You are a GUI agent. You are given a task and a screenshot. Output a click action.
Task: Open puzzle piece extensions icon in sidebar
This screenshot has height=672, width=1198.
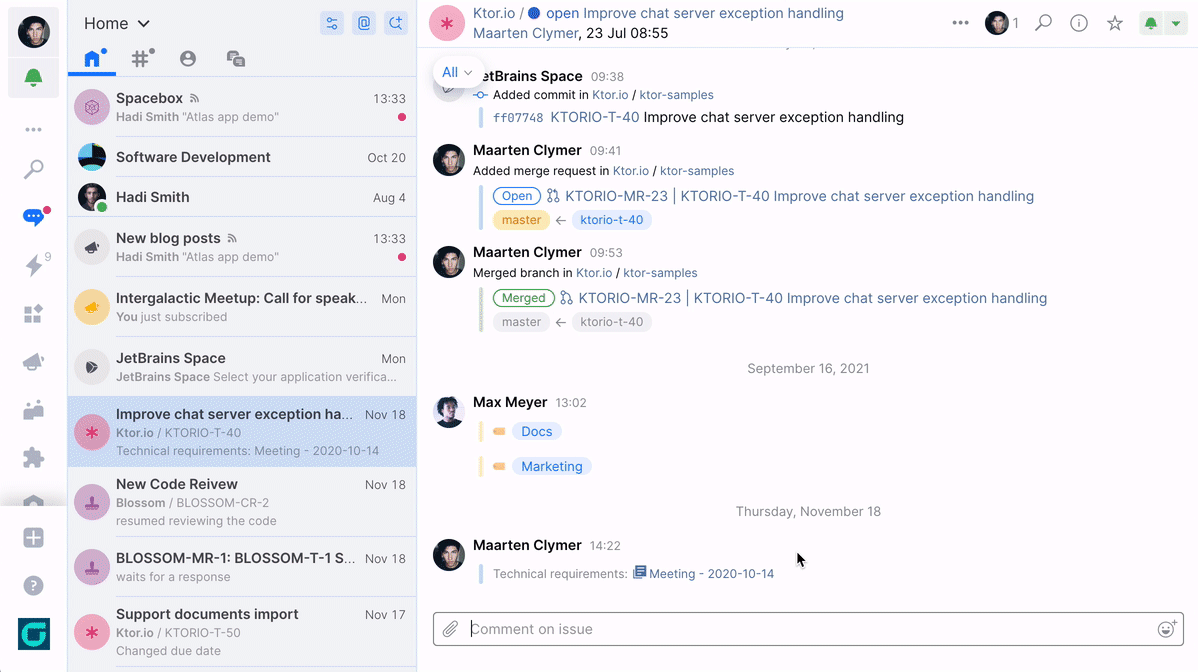coord(34,458)
